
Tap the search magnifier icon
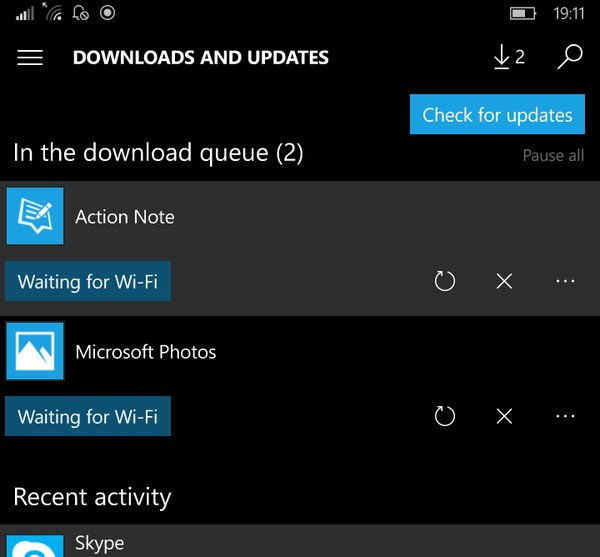click(x=570, y=57)
